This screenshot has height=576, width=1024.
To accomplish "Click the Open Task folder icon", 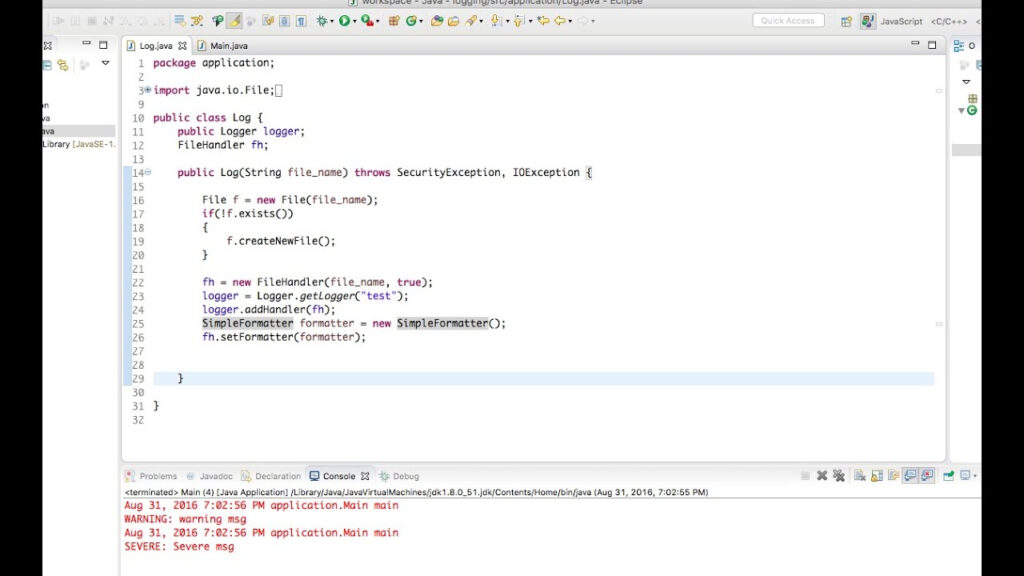I will [x=453, y=21].
